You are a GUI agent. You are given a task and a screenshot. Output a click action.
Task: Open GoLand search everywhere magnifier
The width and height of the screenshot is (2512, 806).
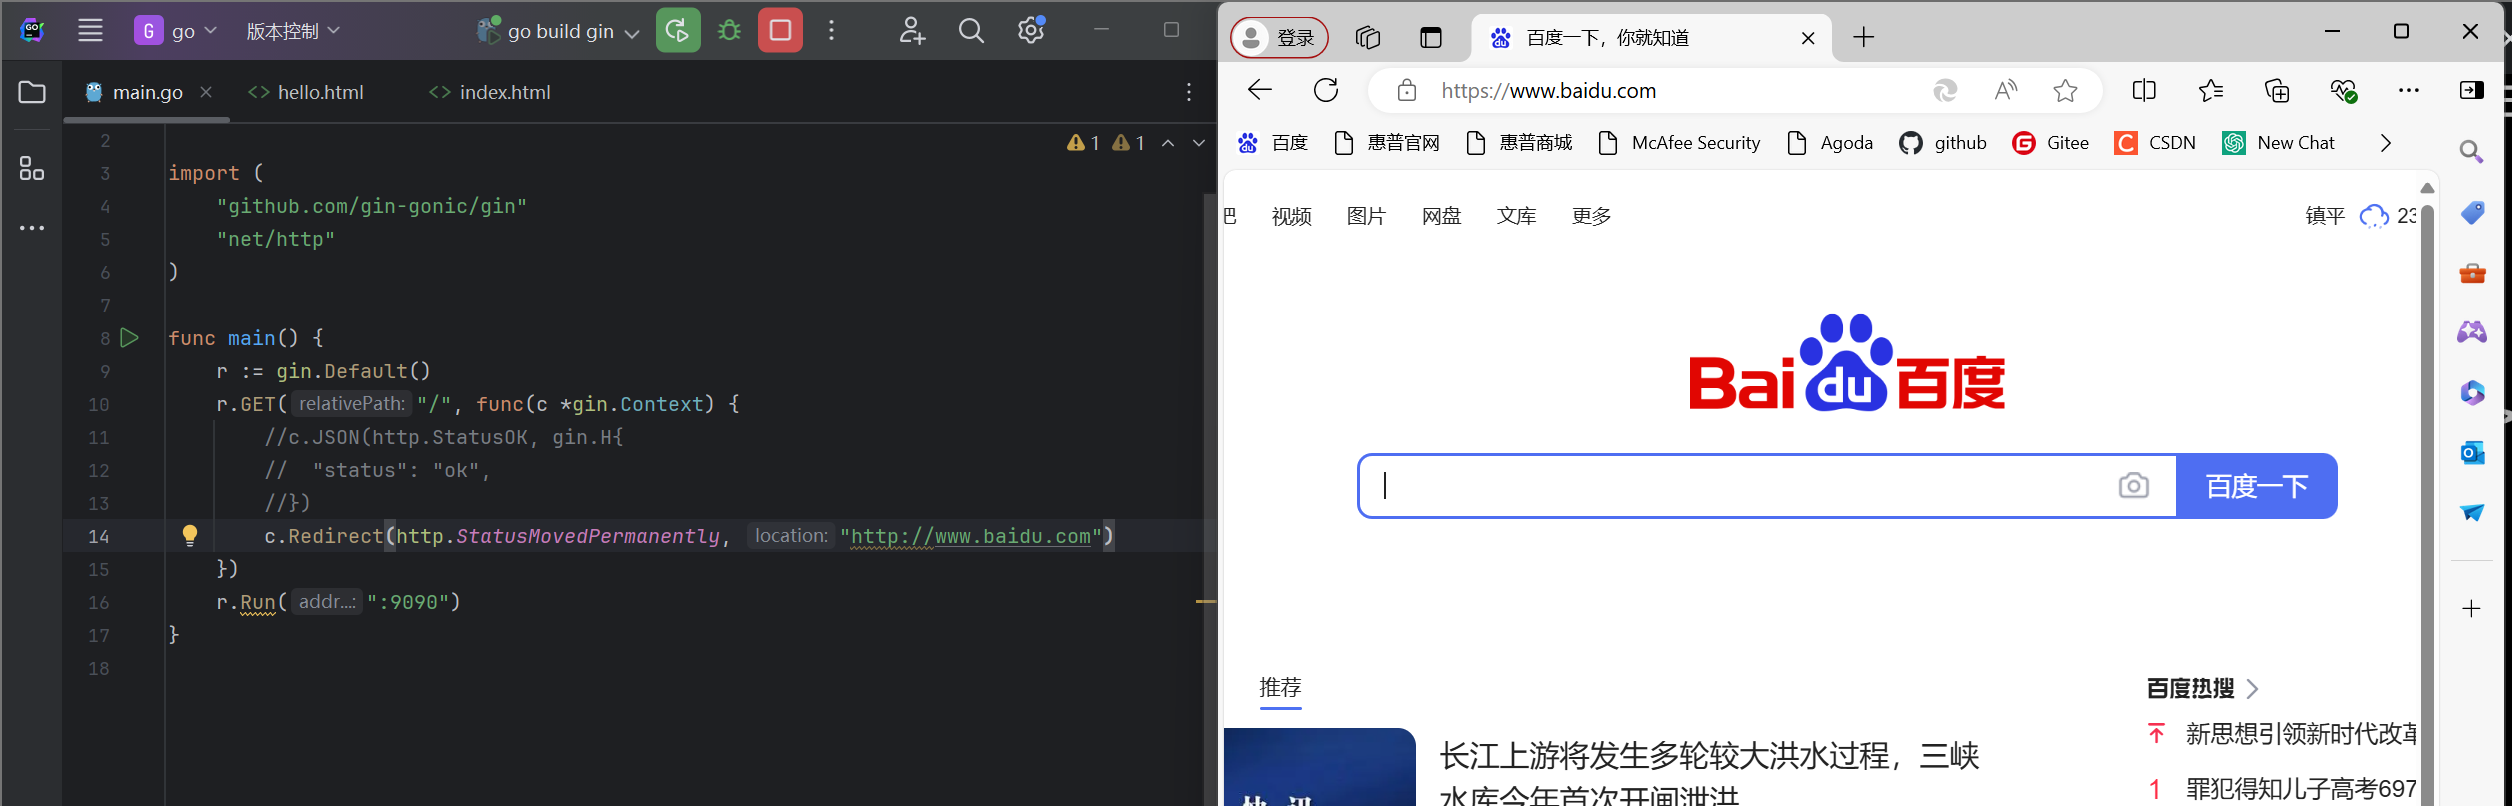click(x=971, y=31)
